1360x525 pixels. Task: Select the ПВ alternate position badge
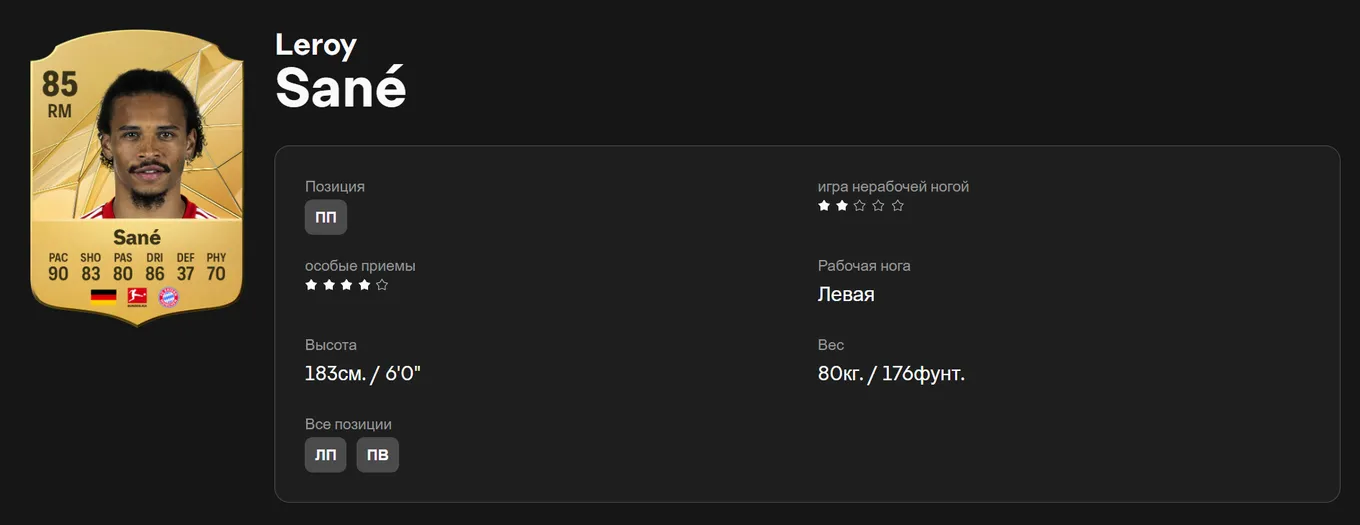(x=378, y=455)
